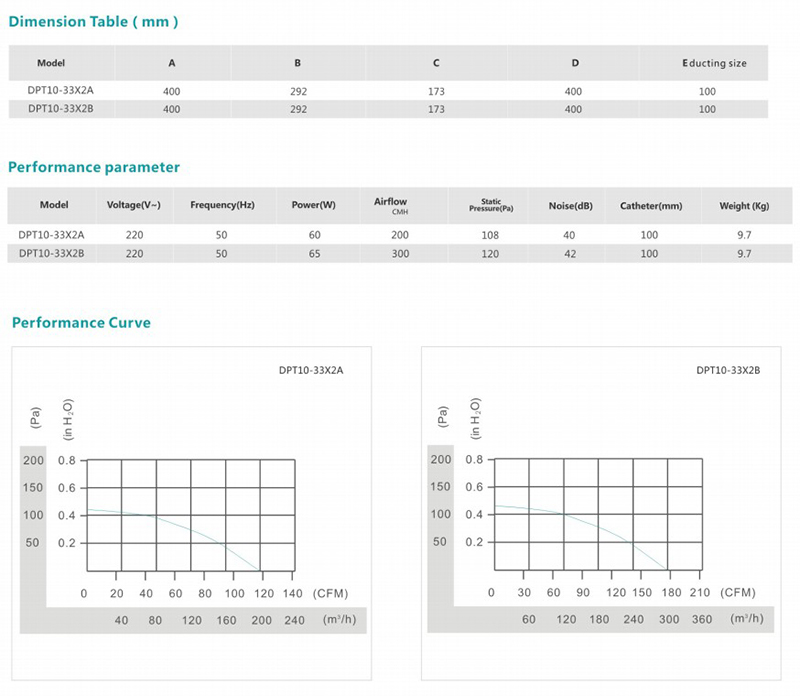Click the Performance Curve heading
800x696 pixels.
tap(80, 322)
